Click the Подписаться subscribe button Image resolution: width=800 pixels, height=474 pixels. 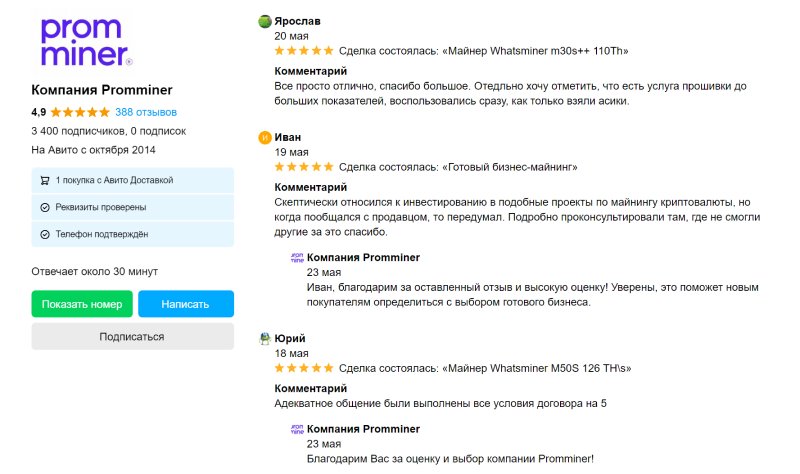tap(132, 337)
